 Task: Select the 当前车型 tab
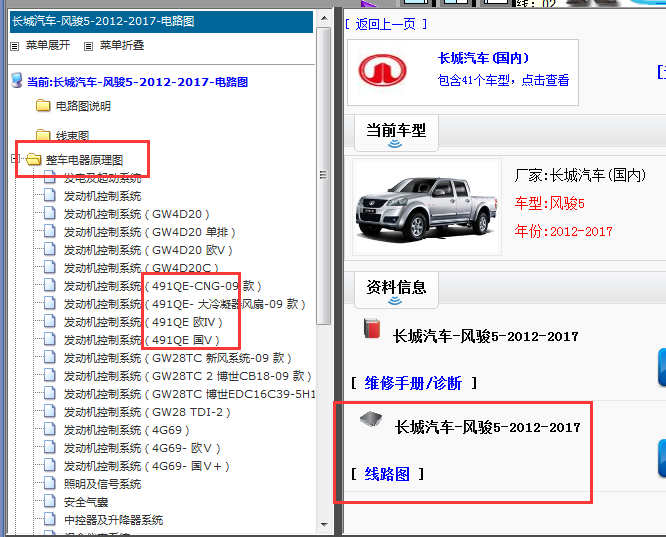point(396,133)
